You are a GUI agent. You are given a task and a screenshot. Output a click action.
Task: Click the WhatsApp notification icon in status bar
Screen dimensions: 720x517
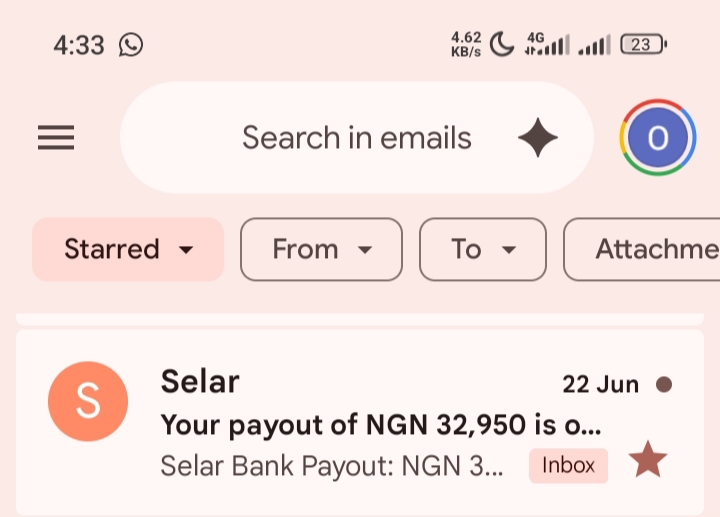click(131, 45)
